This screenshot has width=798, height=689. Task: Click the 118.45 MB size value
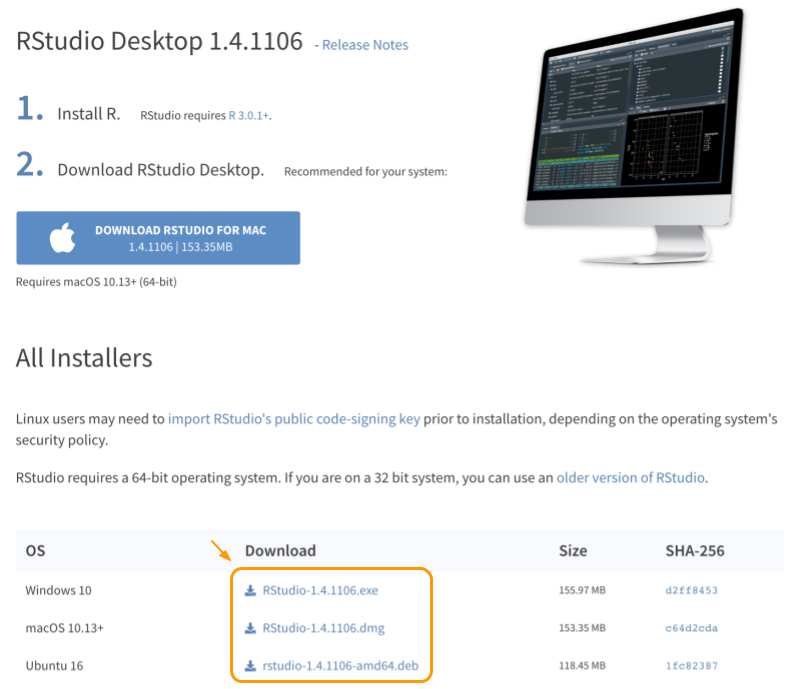[x=582, y=666]
